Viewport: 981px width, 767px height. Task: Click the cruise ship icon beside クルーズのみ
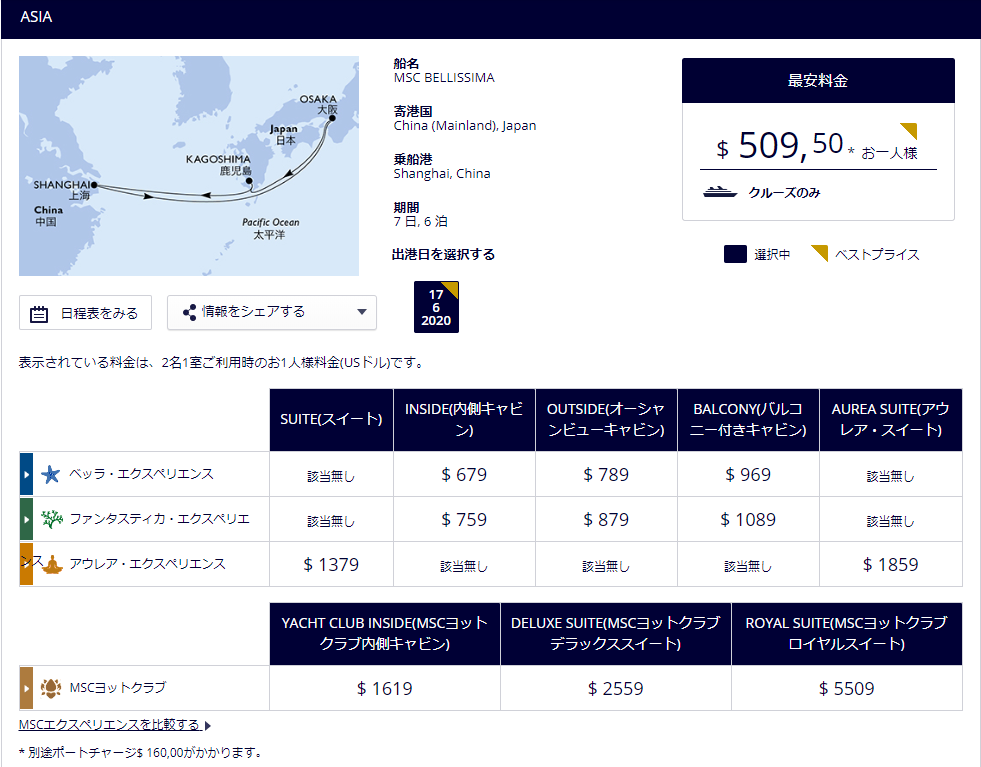pyautogui.click(x=720, y=192)
